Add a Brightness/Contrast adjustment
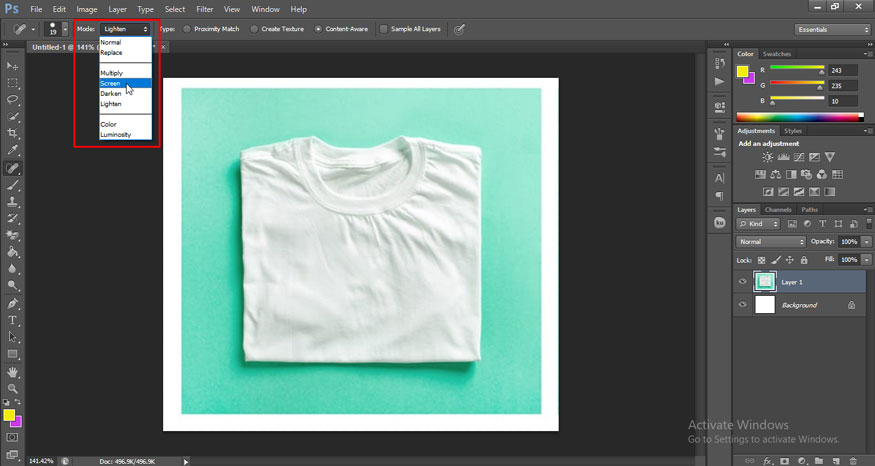The height and width of the screenshot is (466, 875). (768, 157)
